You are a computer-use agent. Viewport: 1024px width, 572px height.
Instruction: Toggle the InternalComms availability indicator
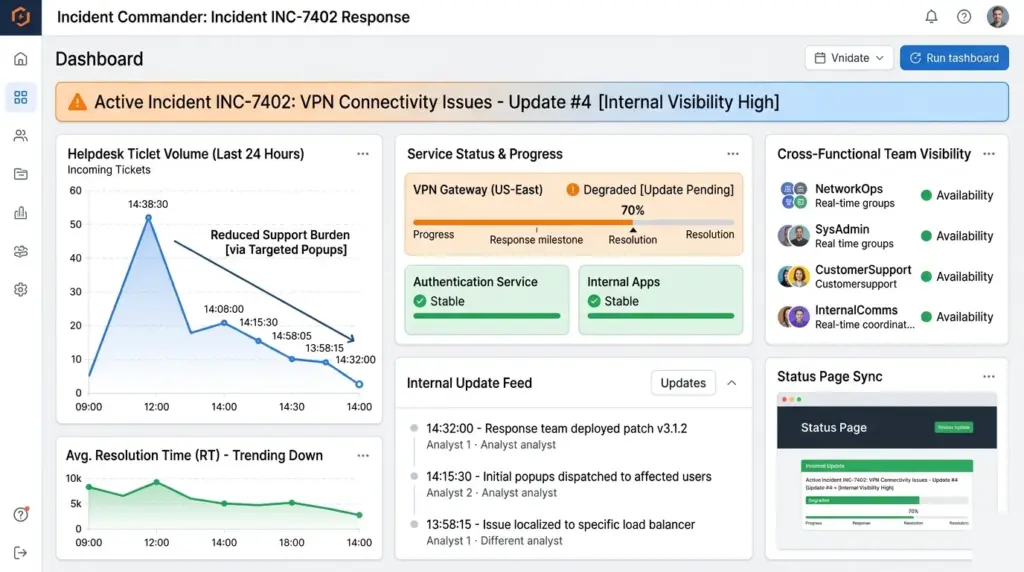926,318
